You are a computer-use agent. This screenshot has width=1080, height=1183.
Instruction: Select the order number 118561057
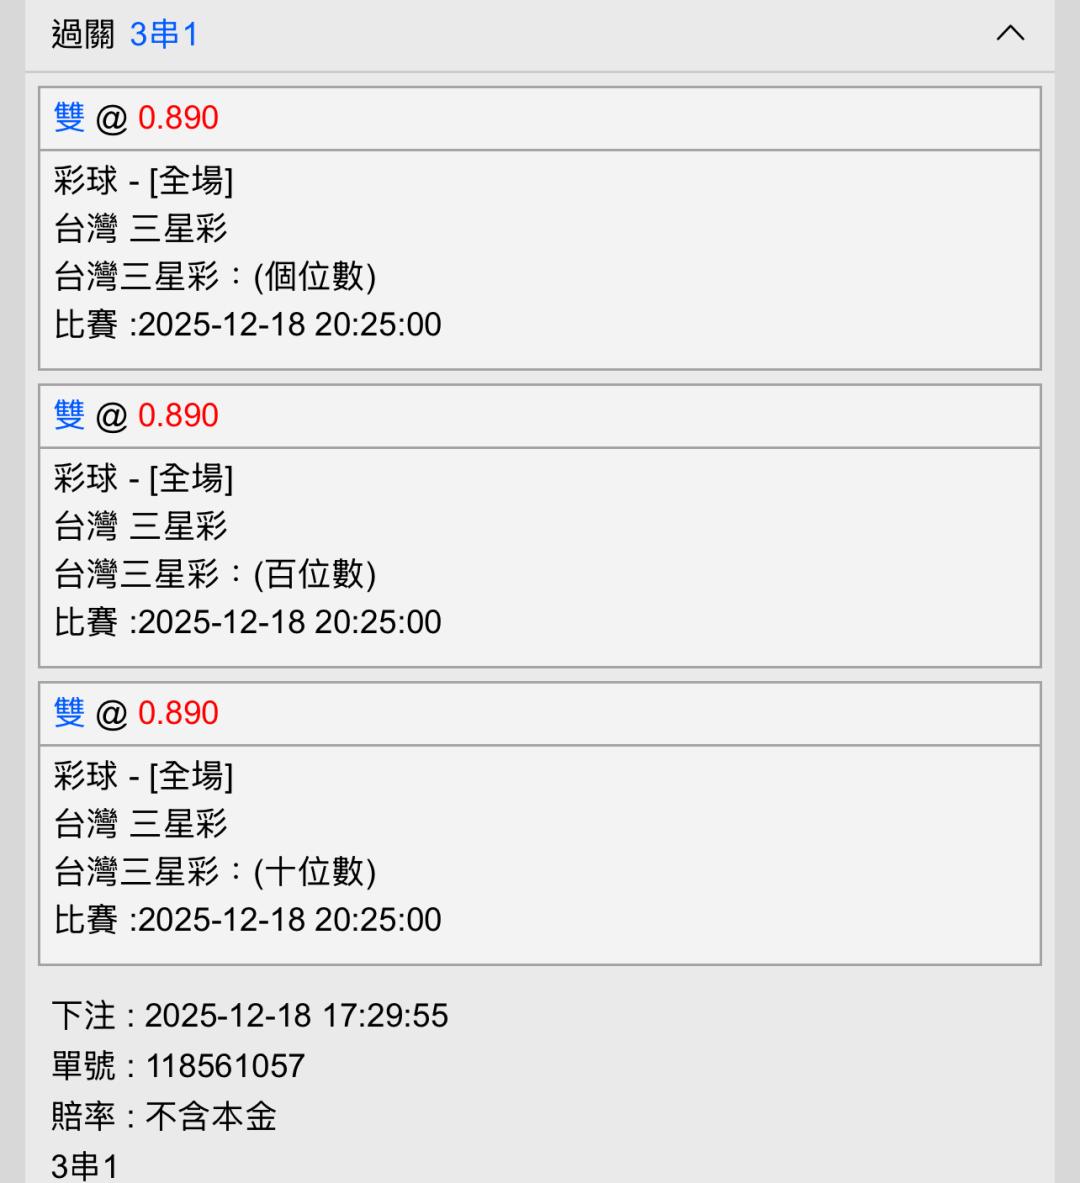[225, 1066]
